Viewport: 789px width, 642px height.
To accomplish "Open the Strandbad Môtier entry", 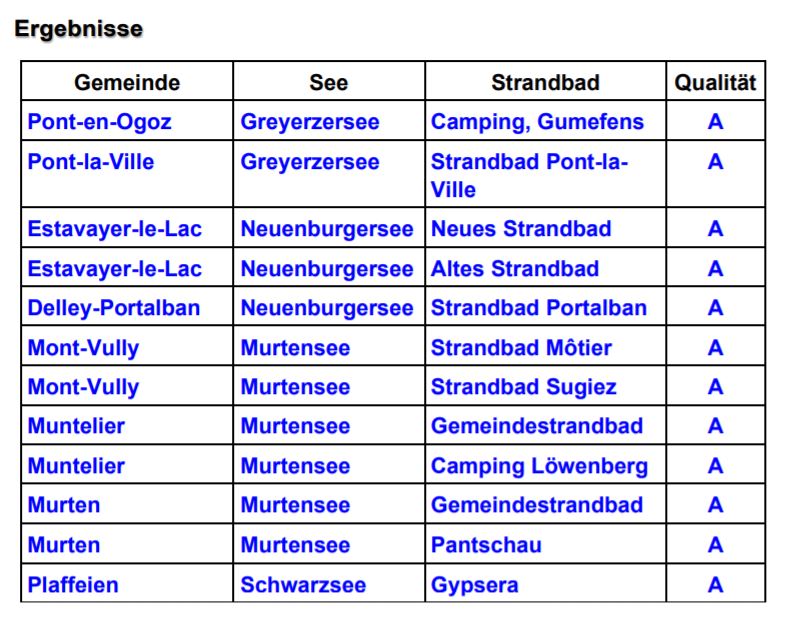I will tap(521, 348).
